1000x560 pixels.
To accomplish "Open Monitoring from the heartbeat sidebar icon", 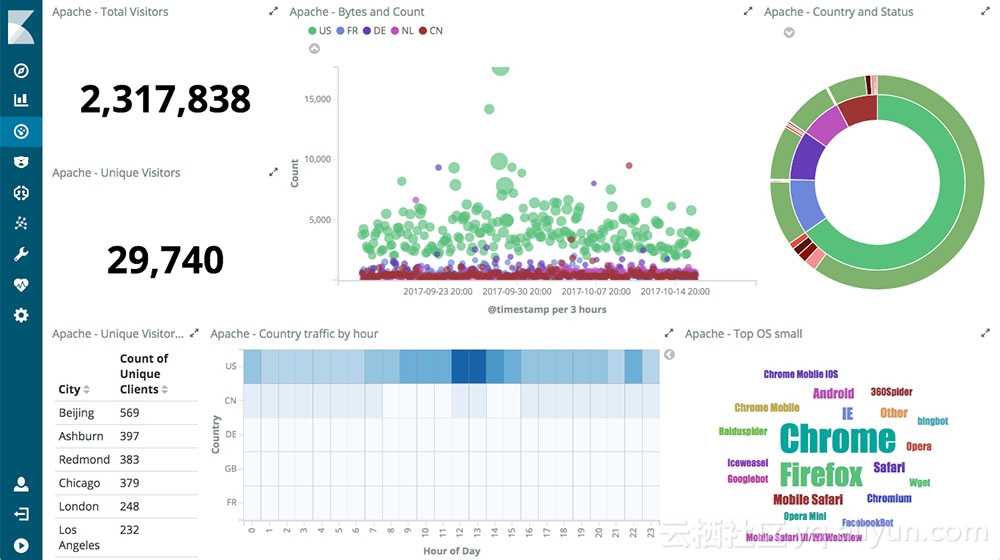I will click(21, 285).
